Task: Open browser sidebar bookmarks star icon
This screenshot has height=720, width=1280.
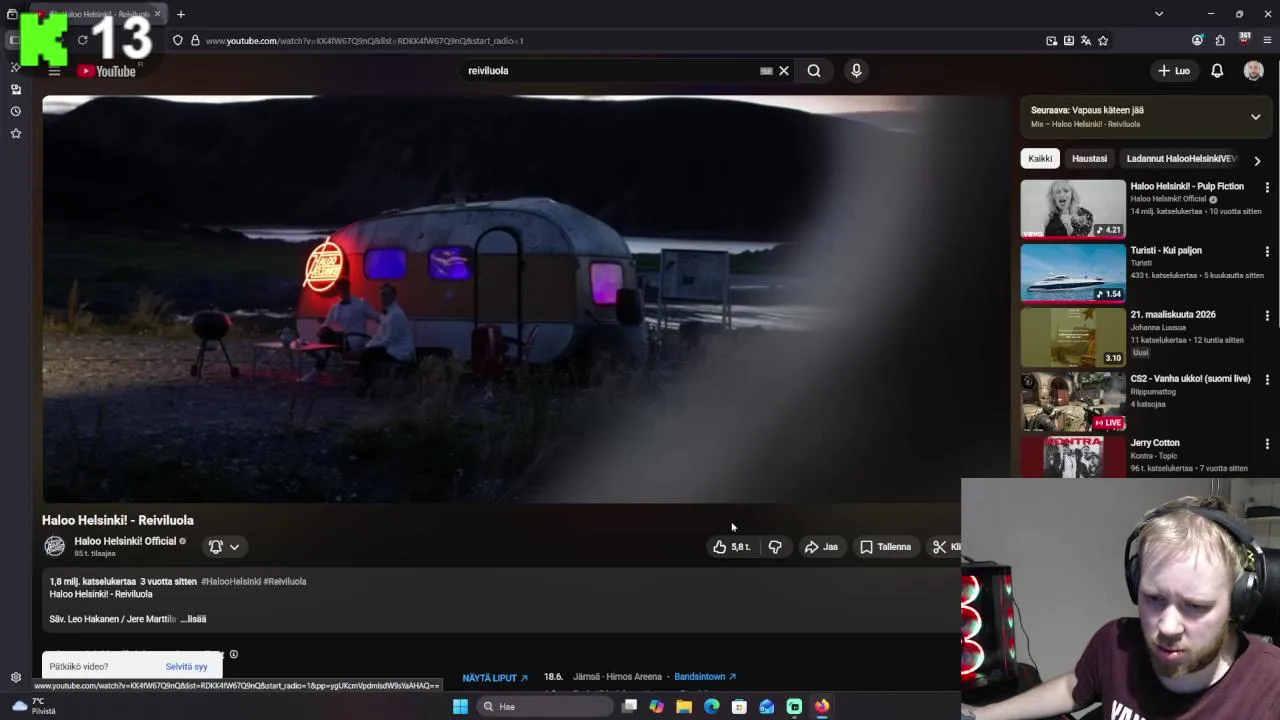Action: click(16, 133)
